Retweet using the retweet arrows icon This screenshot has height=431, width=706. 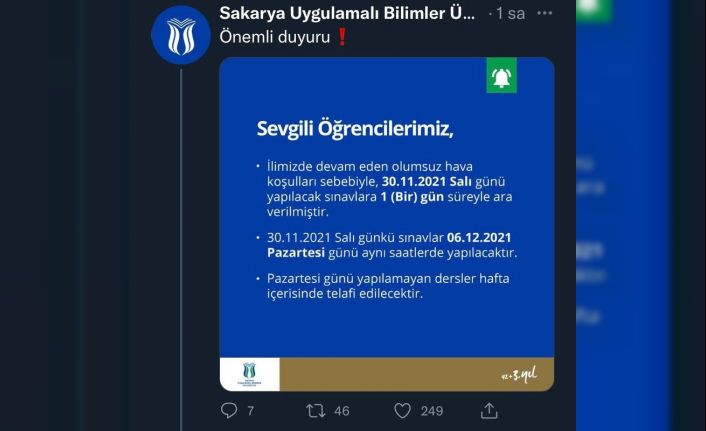(316, 410)
